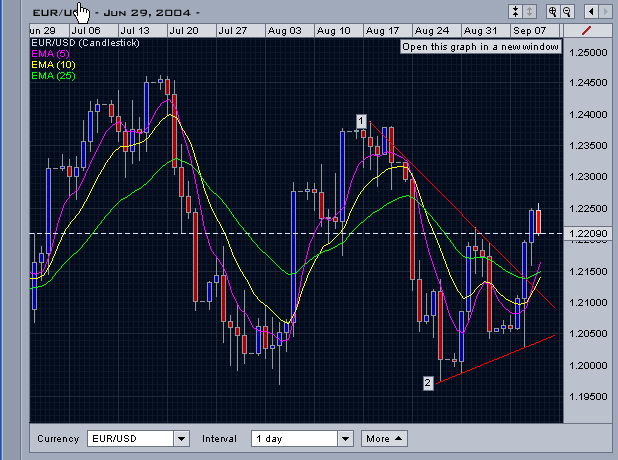Click the Aug 10 date header

click(x=339, y=30)
